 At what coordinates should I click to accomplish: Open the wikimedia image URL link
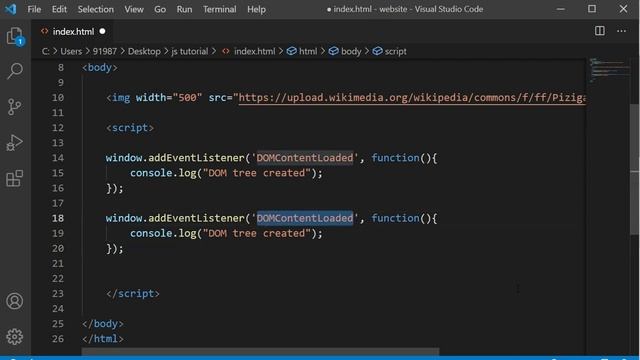pyautogui.click(x=412, y=98)
